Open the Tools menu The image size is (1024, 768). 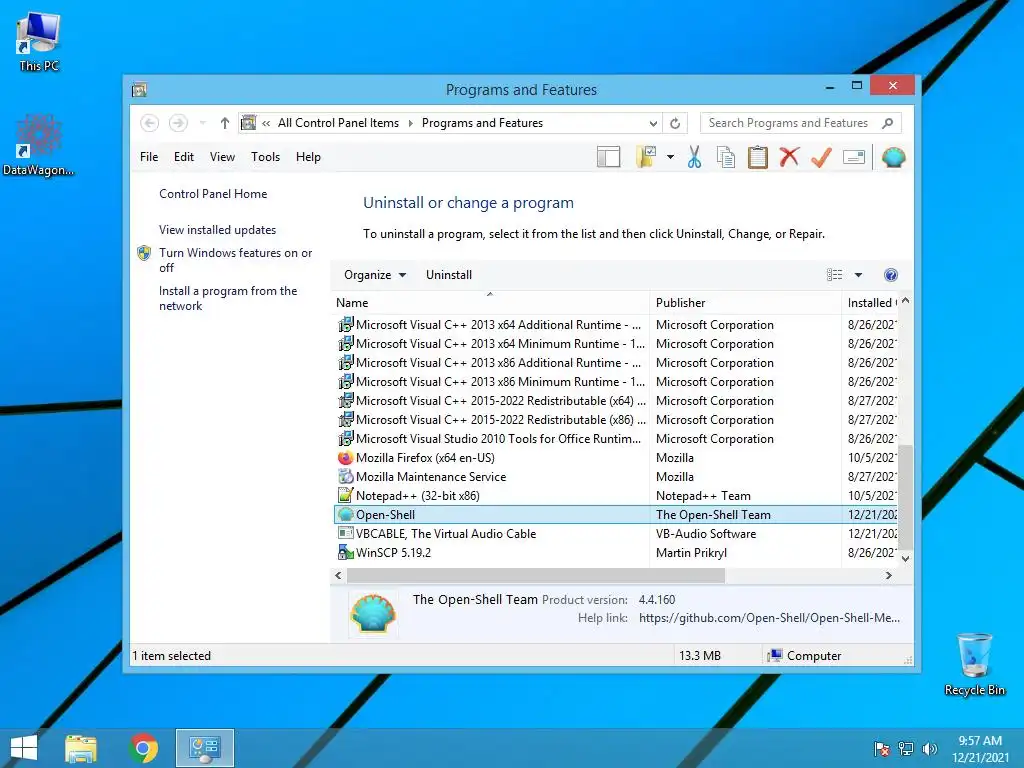(265, 157)
